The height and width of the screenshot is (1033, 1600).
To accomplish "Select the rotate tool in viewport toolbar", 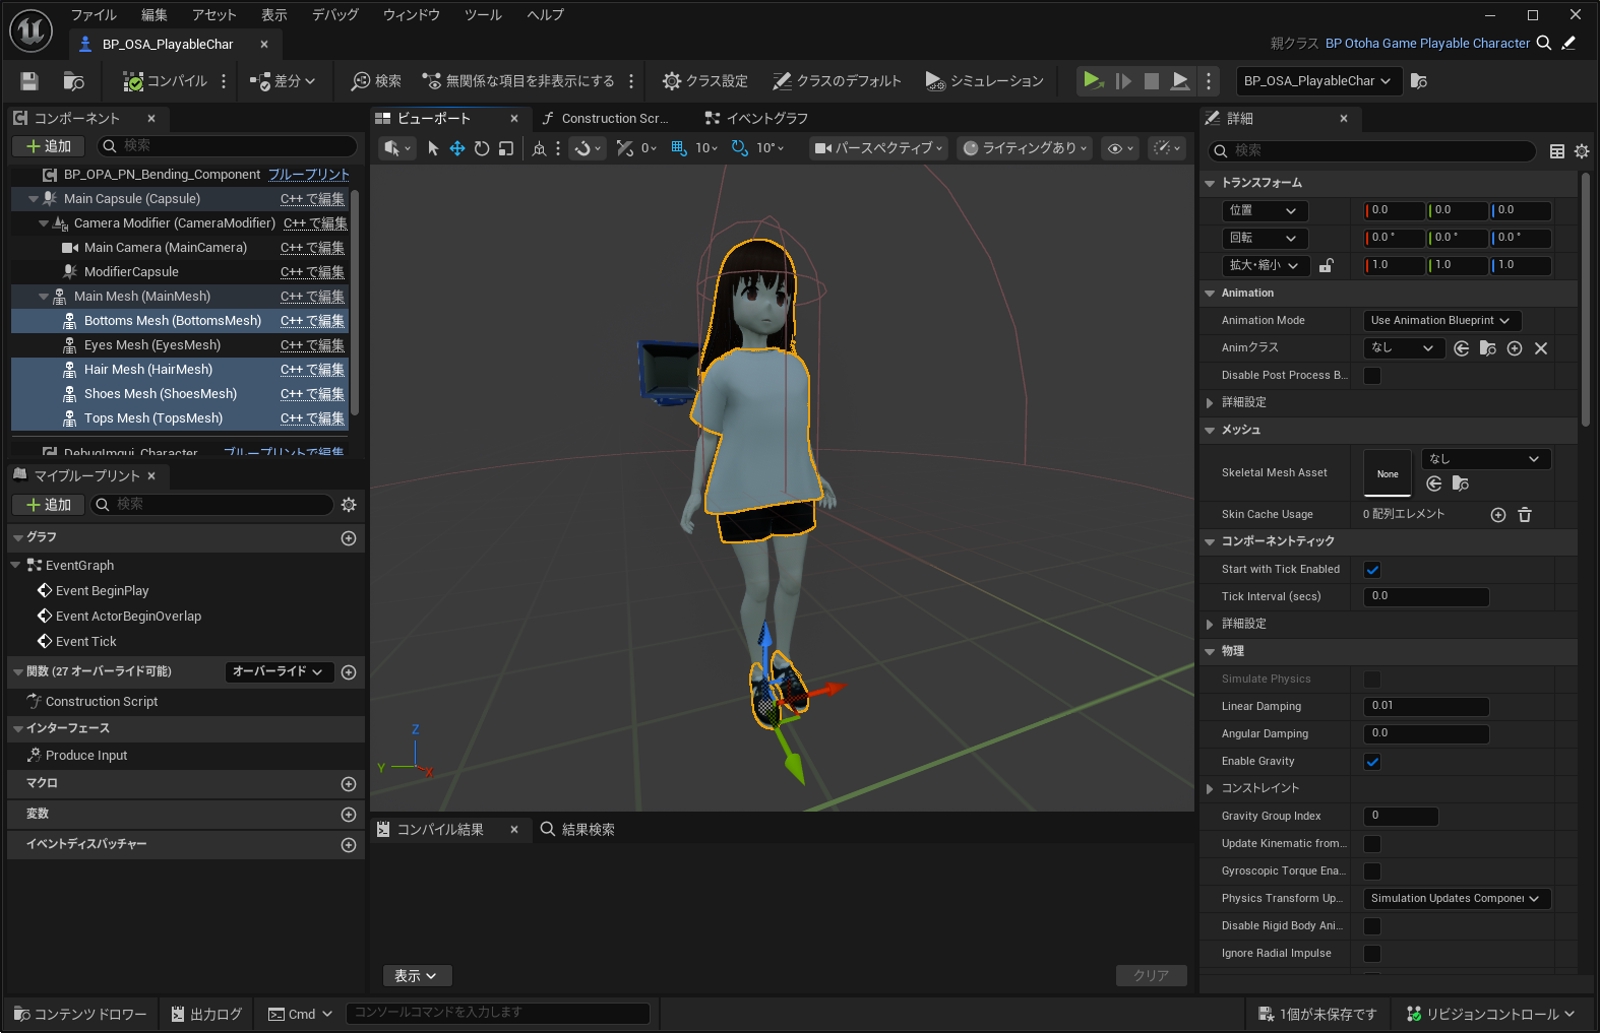I will [482, 148].
